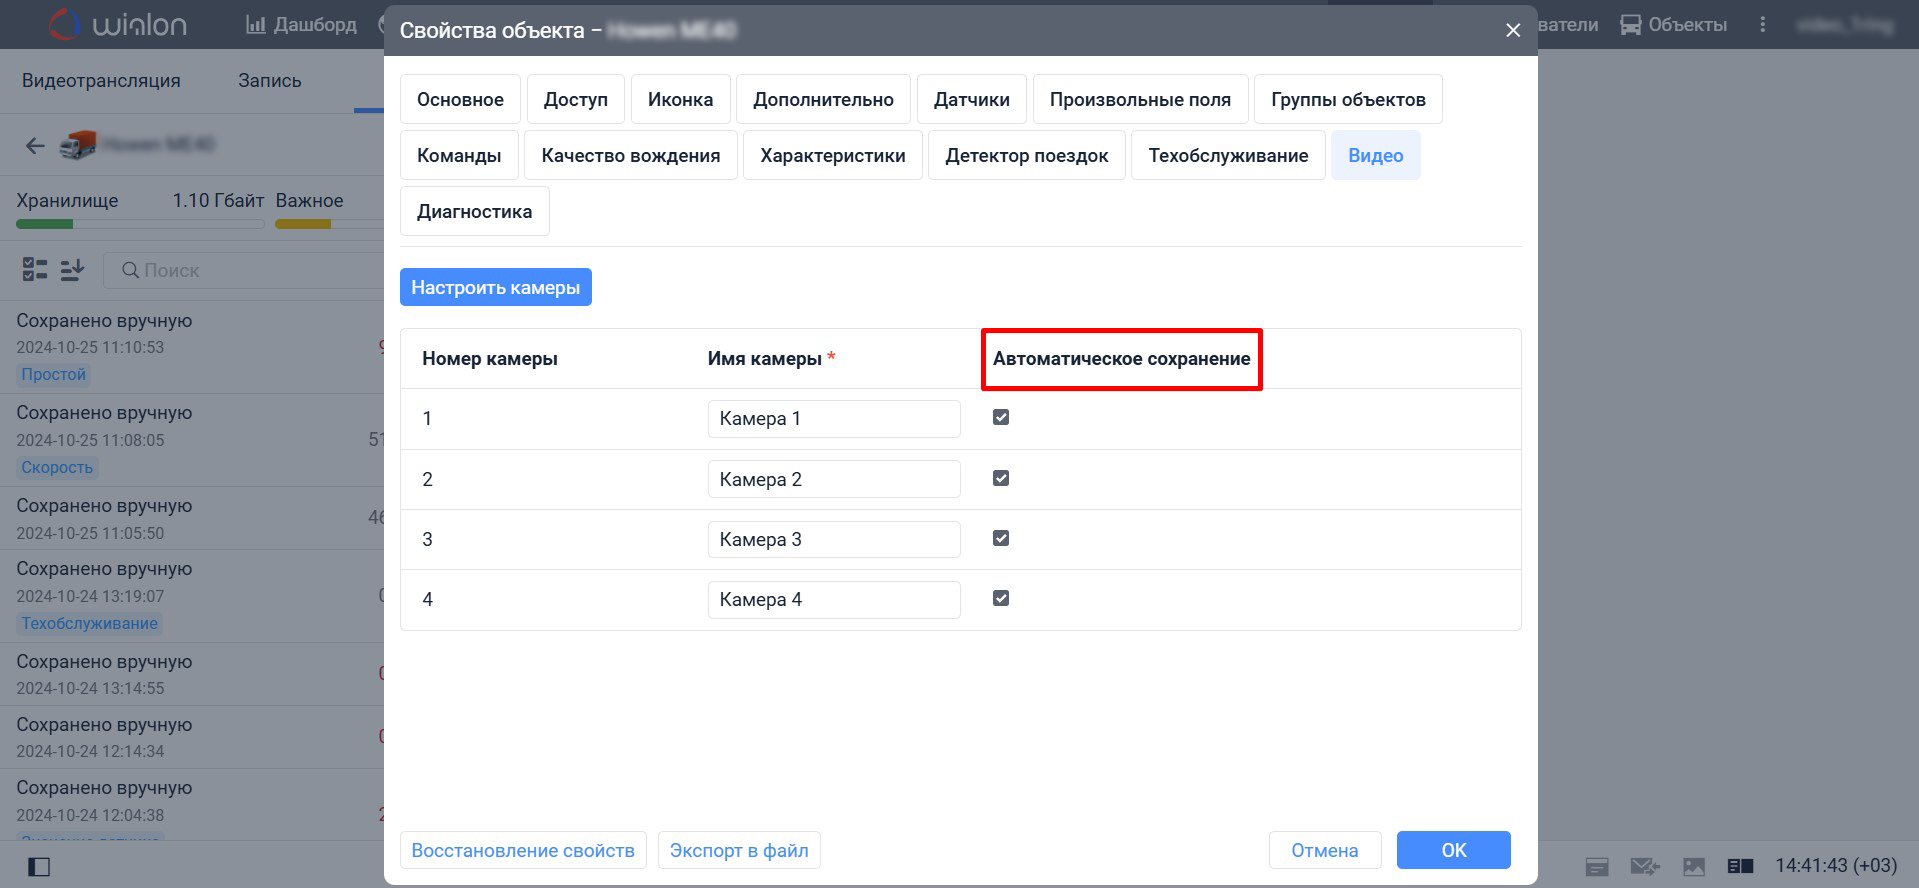Click the split layout icon in bottom bar
1919x888 pixels.
1741,866
